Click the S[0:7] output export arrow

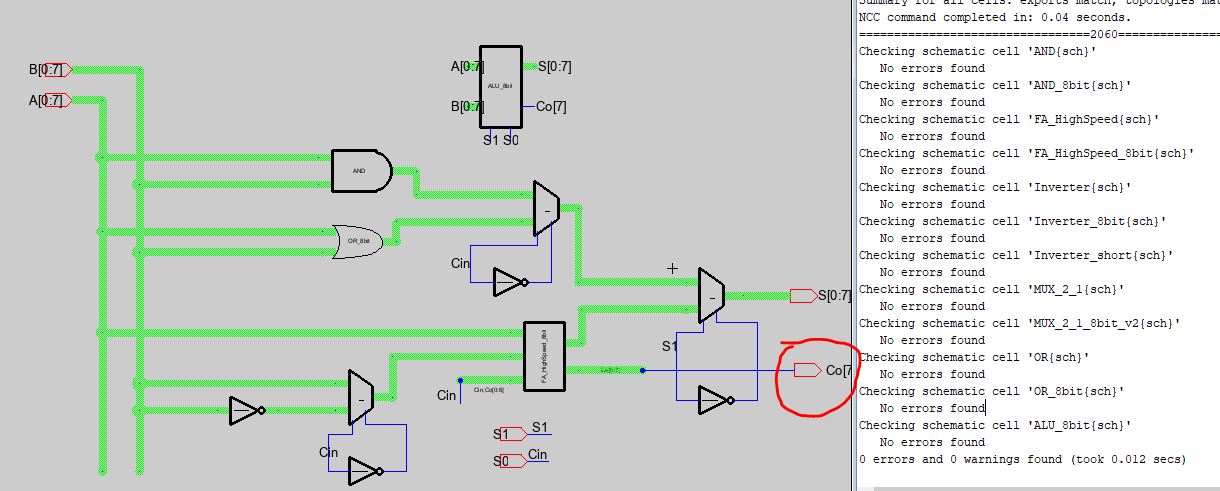click(803, 295)
